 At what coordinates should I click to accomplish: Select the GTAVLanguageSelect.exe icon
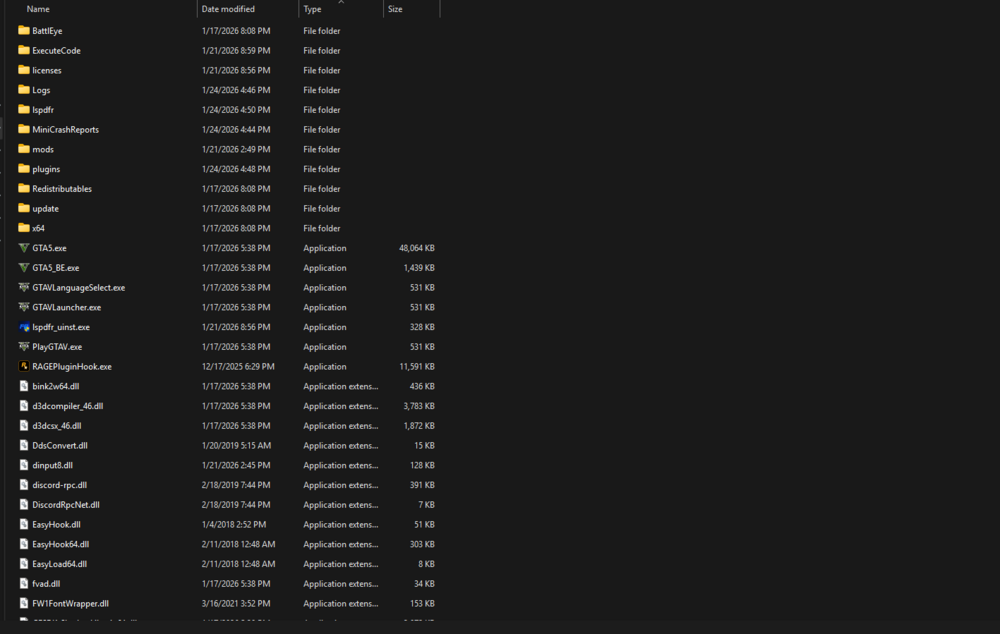(x=23, y=287)
